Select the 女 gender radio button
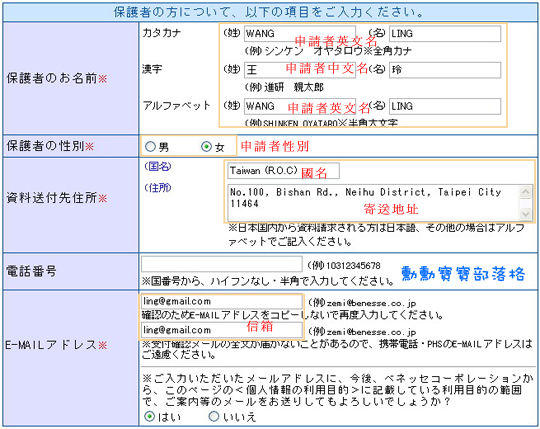 tap(206, 147)
